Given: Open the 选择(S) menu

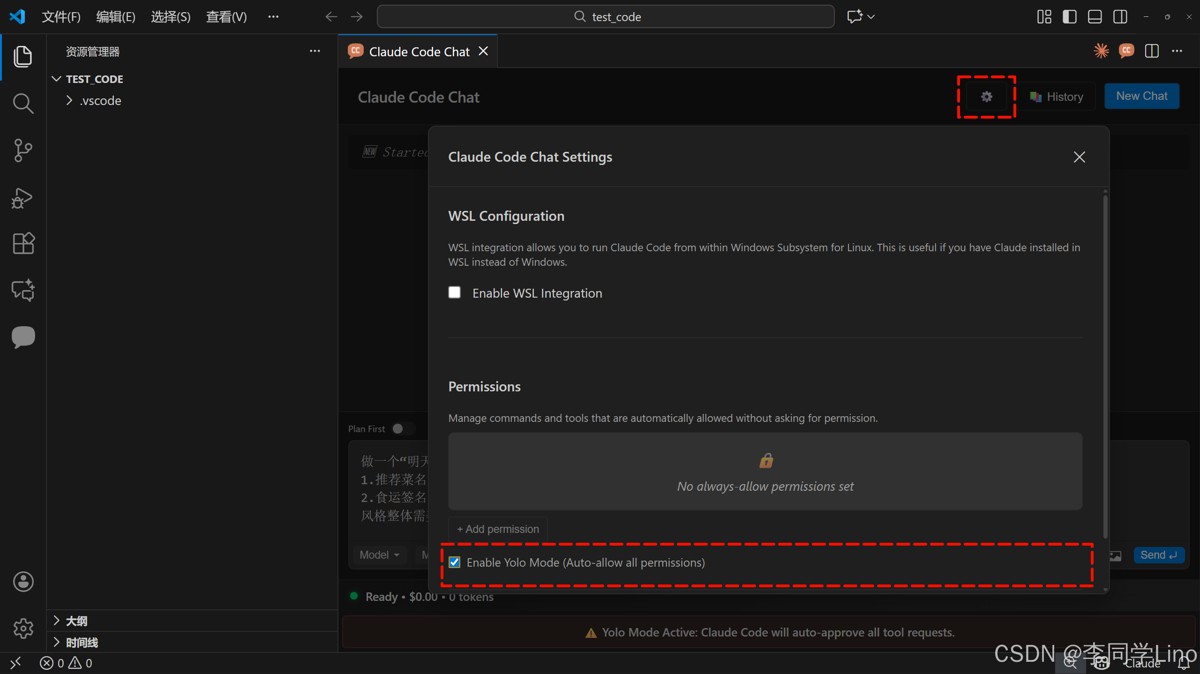Looking at the screenshot, I should 171,17.
